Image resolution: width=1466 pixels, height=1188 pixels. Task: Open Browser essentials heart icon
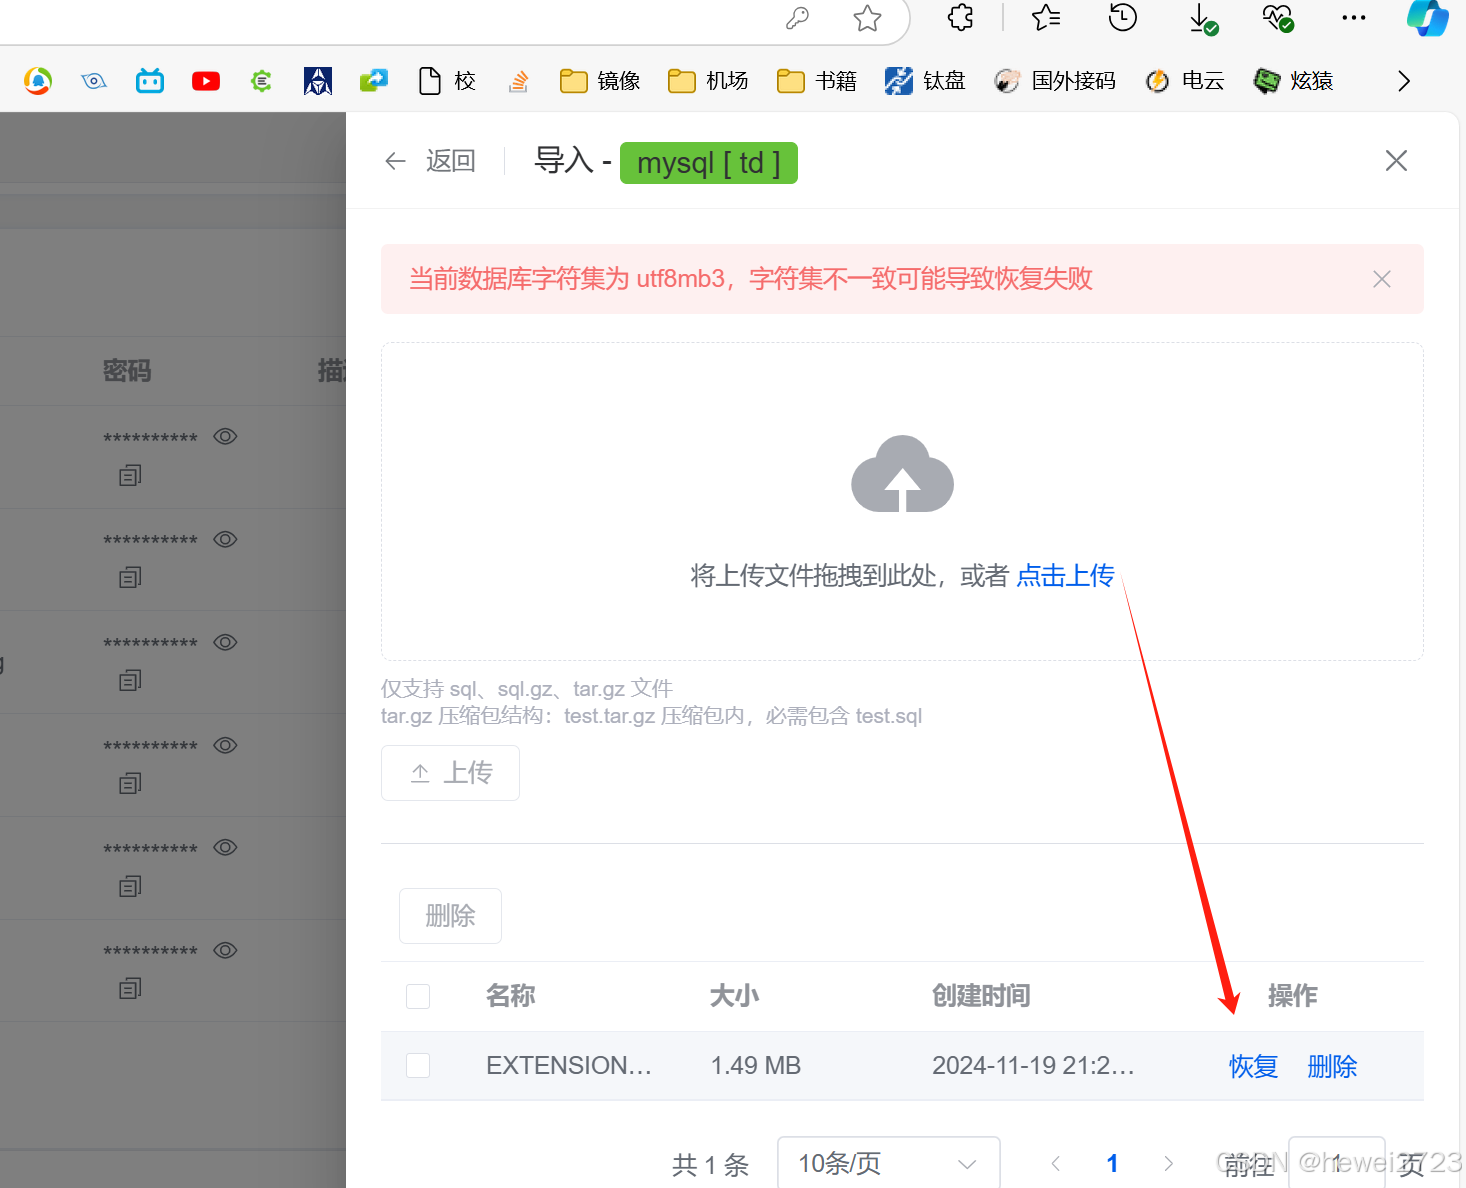tap(1277, 18)
